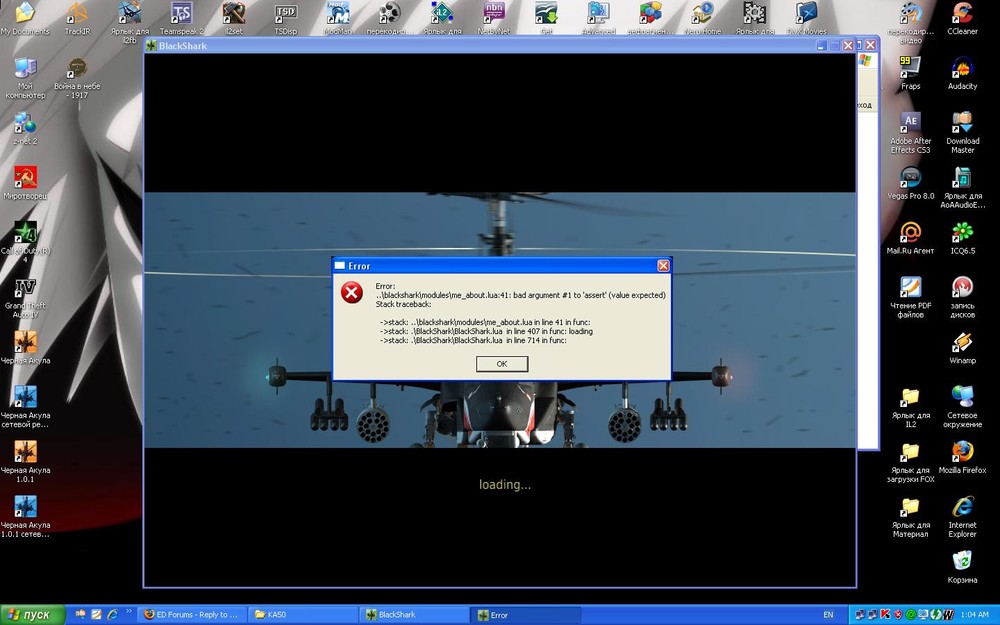Open the Черная Акула сетевой ре... shortcut
This screenshot has width=1000, height=625.
pyautogui.click(x=26, y=406)
